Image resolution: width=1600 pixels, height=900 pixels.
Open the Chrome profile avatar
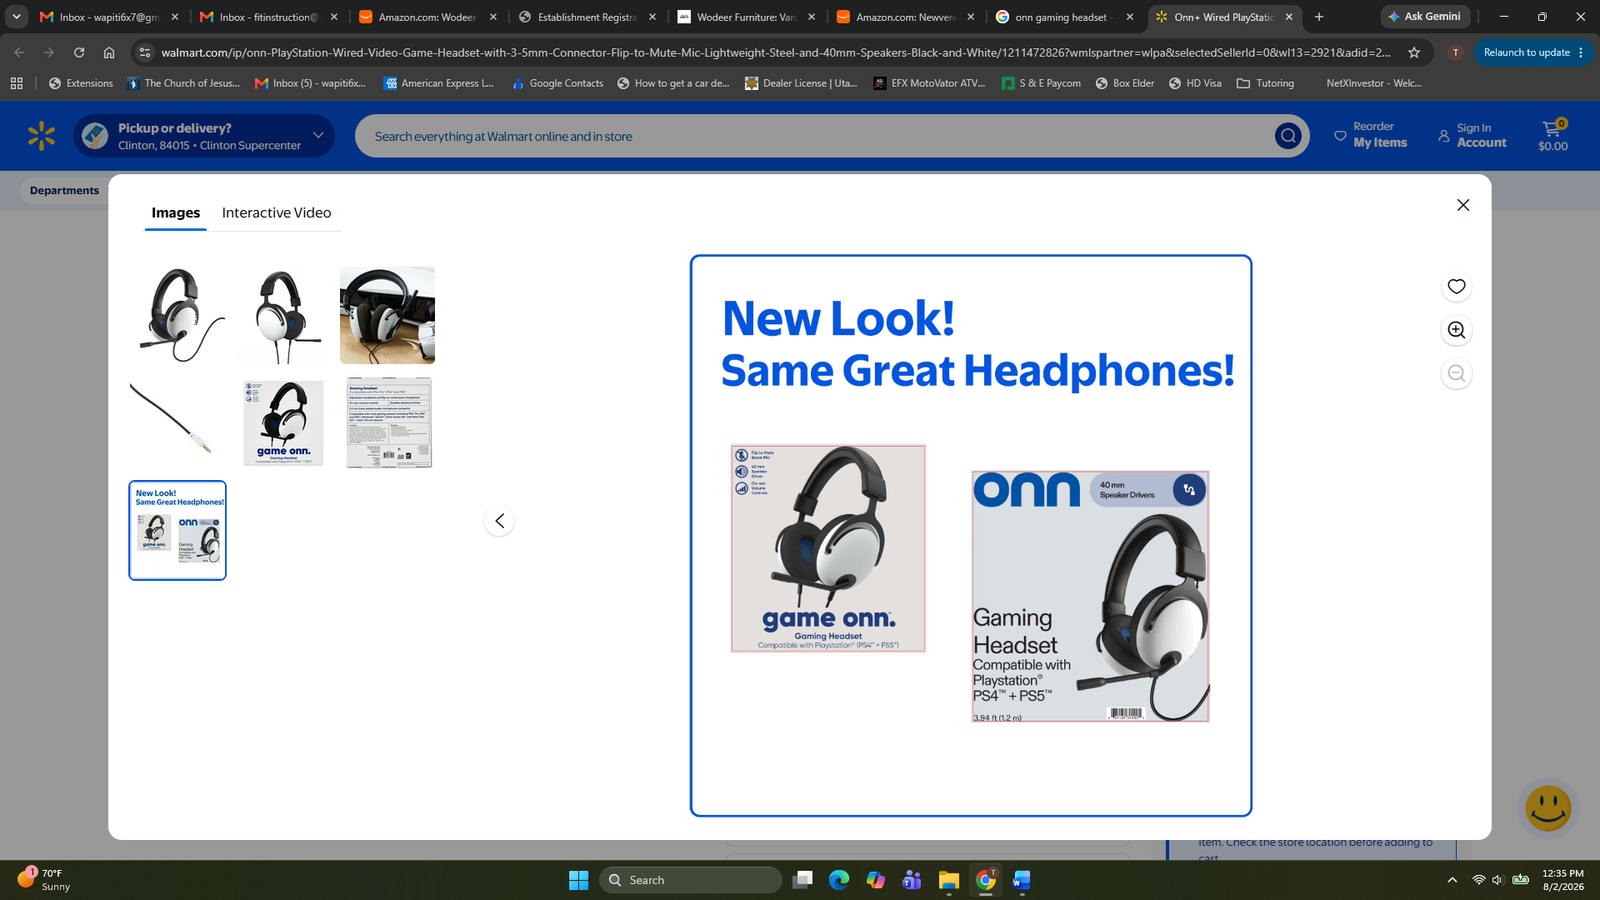tap(1455, 52)
